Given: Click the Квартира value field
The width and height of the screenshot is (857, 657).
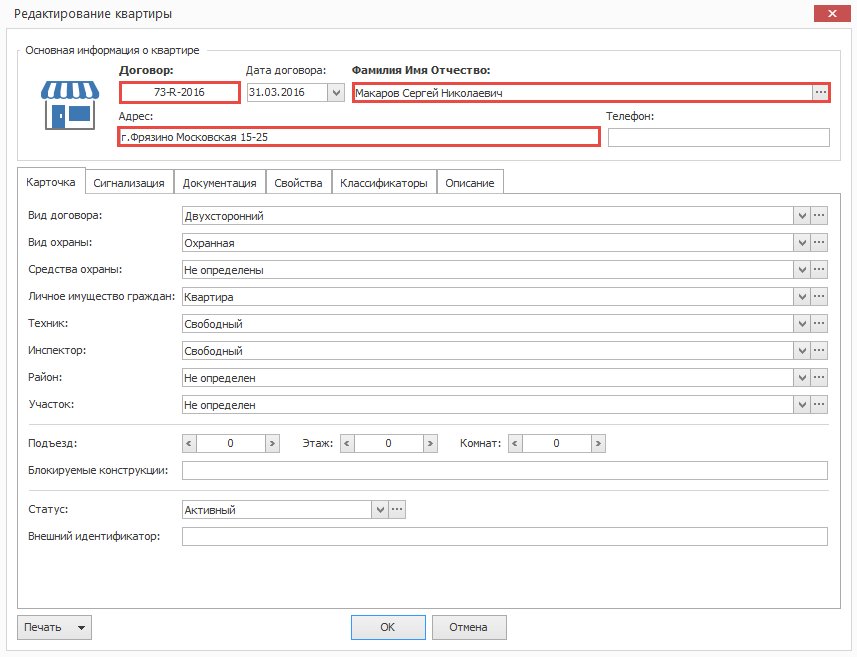Looking at the screenshot, I should click(488, 297).
